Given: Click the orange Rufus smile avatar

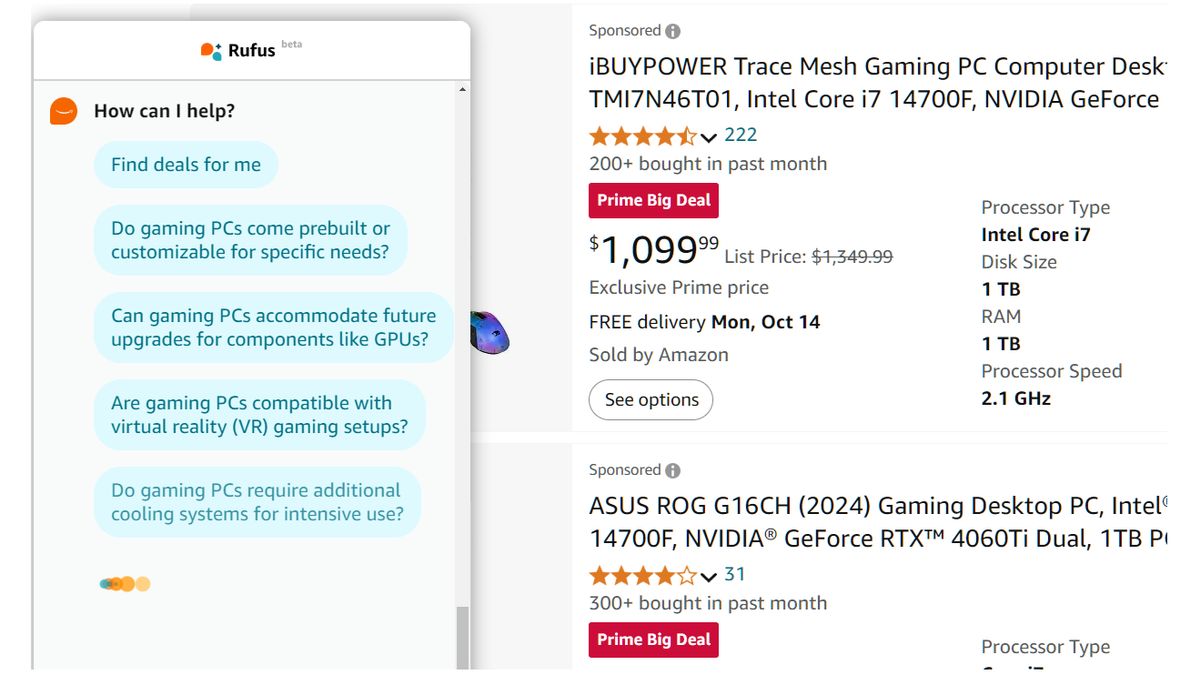Looking at the screenshot, I should click(63, 111).
